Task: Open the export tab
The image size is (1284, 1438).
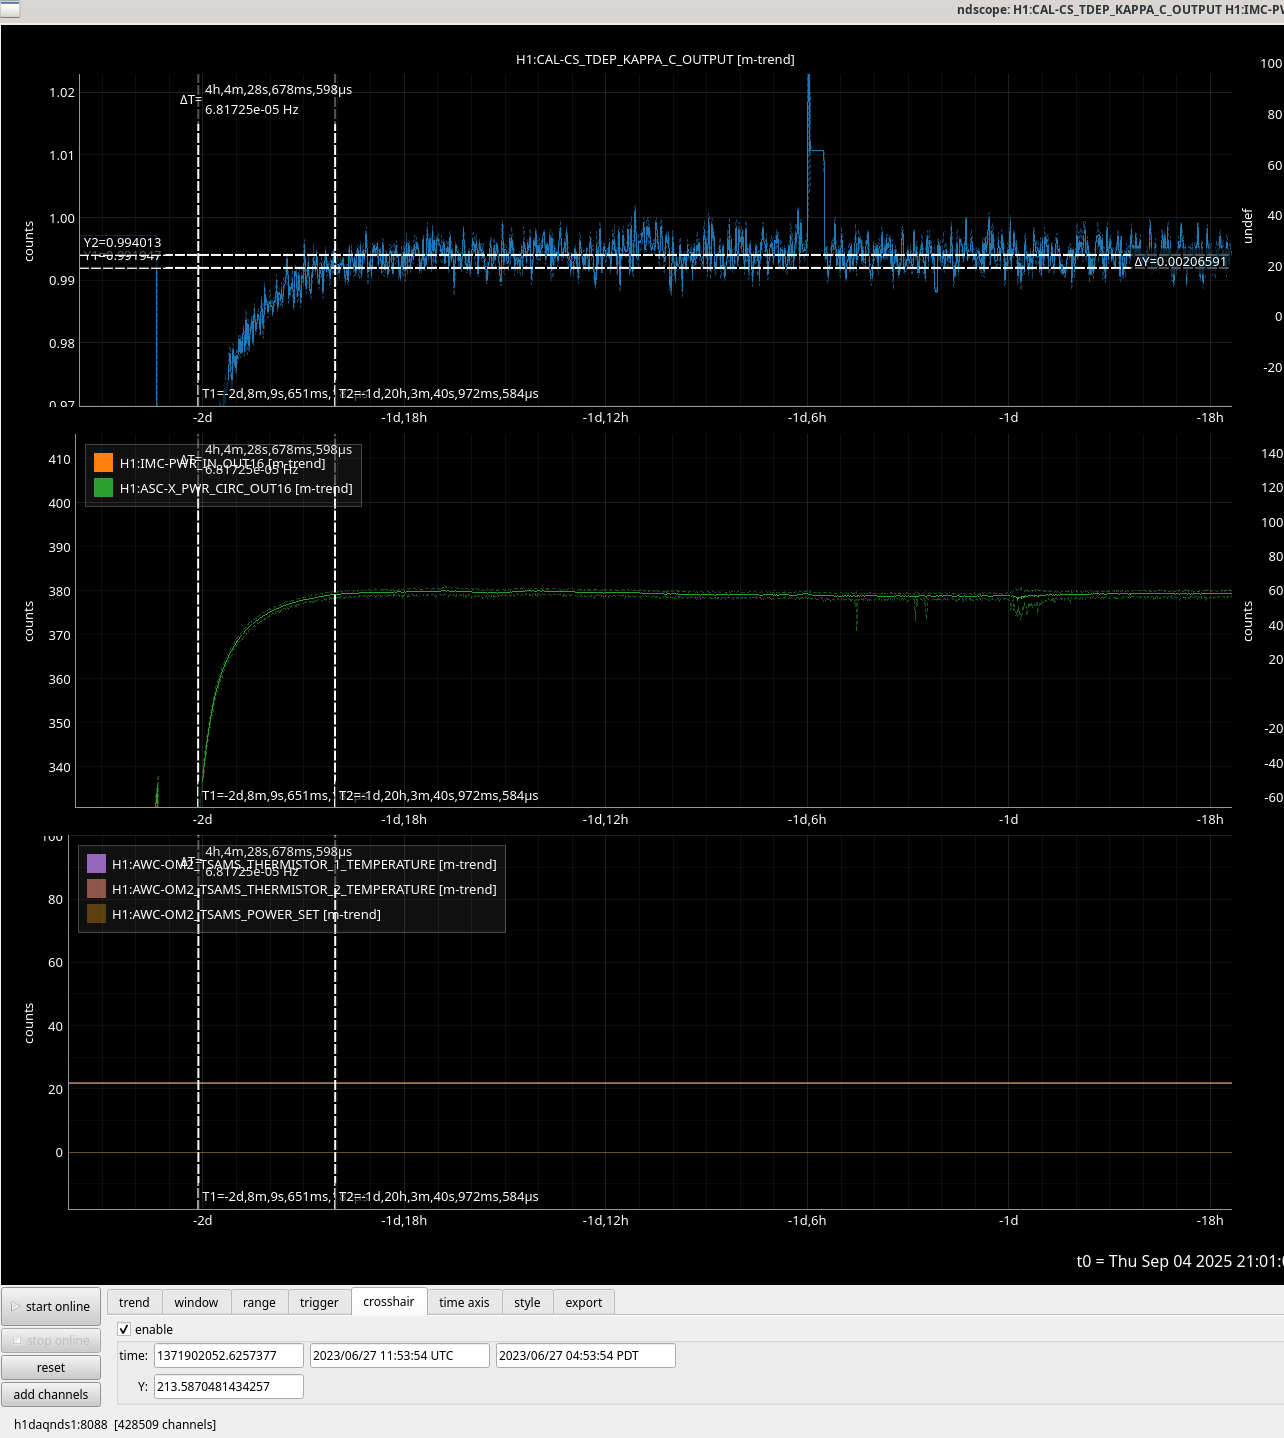Action: 583,1302
